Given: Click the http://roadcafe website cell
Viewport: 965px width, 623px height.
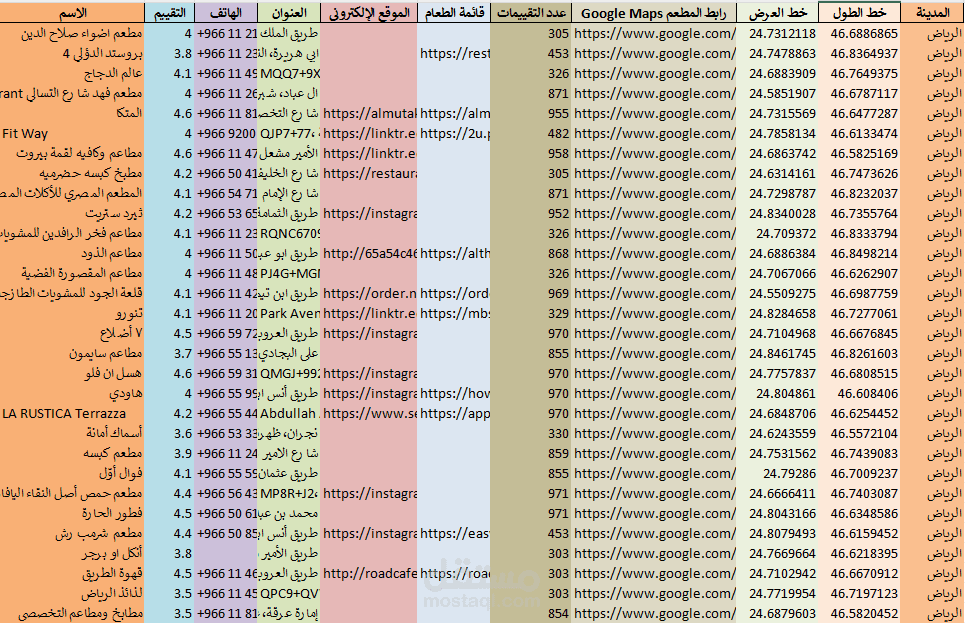Looking at the screenshot, I should point(369,574).
